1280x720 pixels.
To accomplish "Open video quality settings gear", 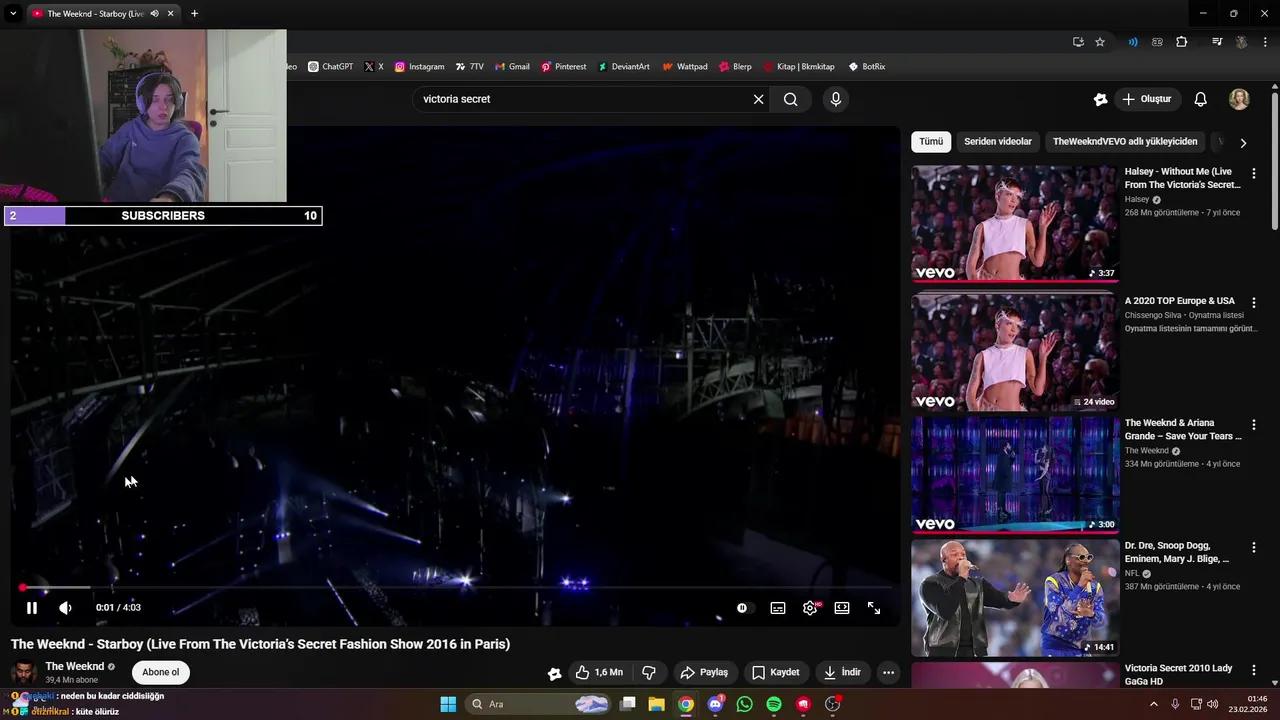I will tap(809, 608).
